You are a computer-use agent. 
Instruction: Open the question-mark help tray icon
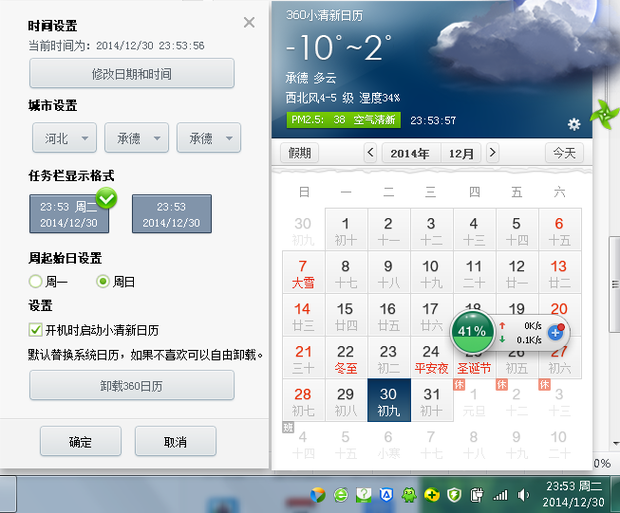pos(363,494)
